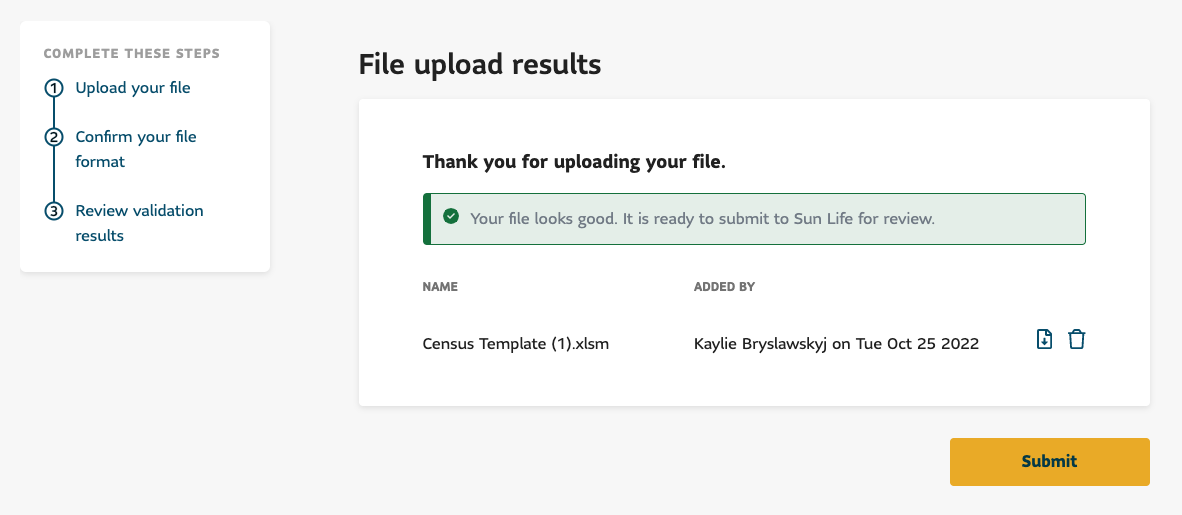Go to Upload your file step
This screenshot has height=515, width=1182.
pyautogui.click(x=133, y=88)
